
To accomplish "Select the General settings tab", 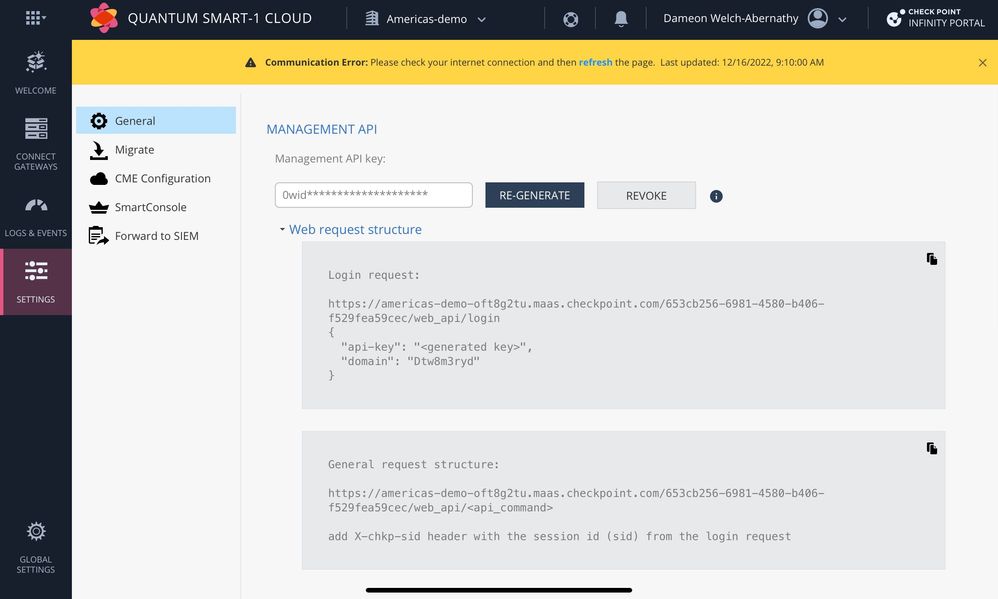I will [x=156, y=120].
